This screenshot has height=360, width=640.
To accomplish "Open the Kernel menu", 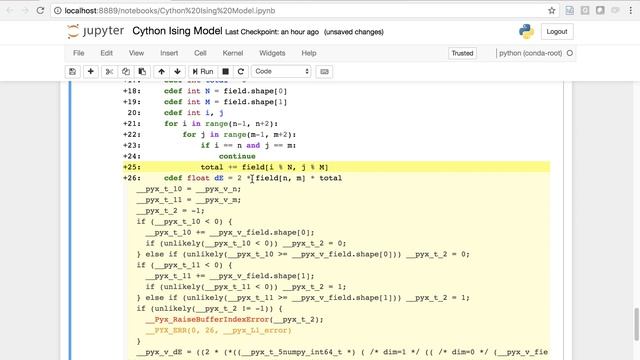I will [233, 53].
